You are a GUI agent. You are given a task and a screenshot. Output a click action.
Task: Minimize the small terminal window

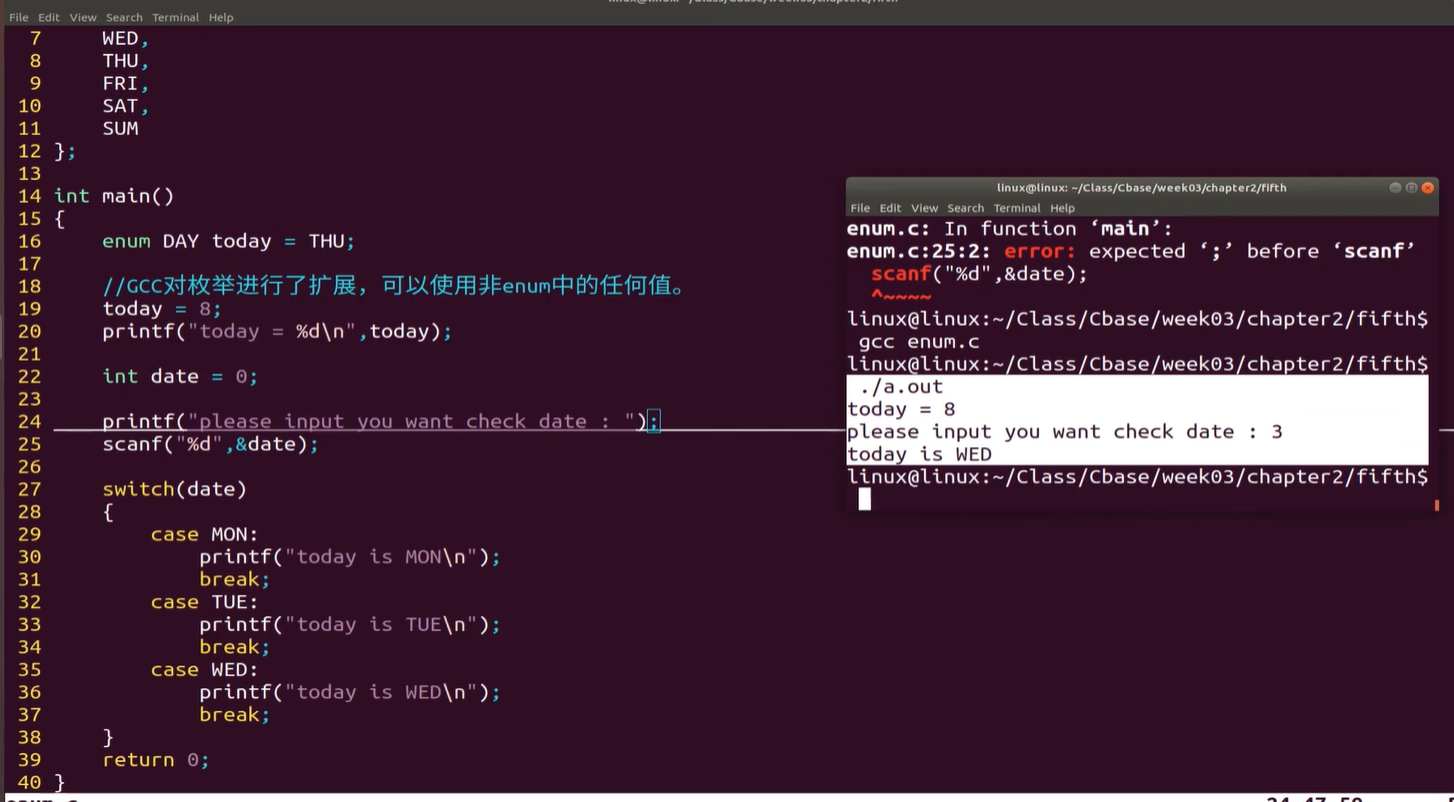pos(1395,188)
